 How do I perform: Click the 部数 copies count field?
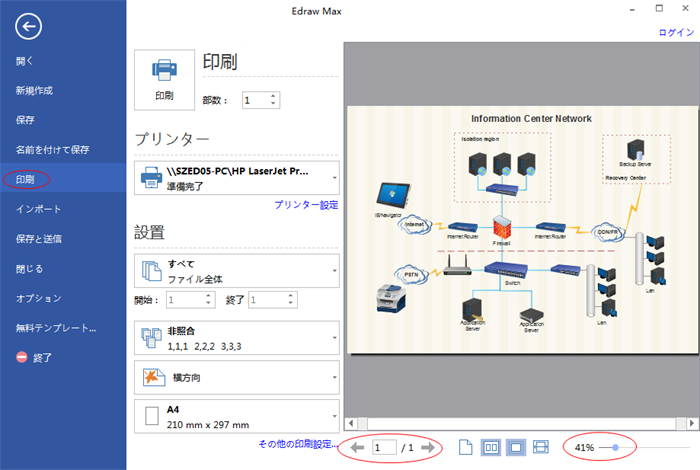point(254,100)
